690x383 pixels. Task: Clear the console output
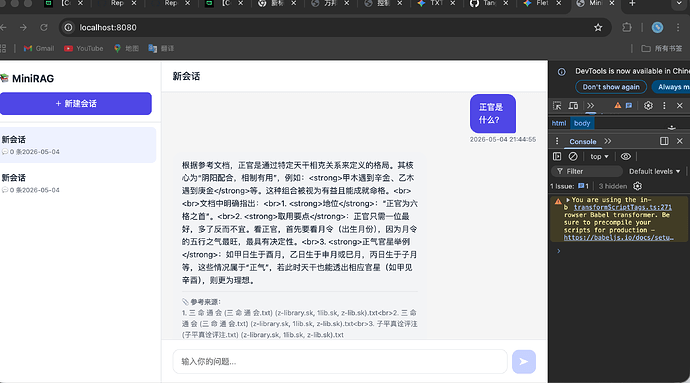(573, 156)
